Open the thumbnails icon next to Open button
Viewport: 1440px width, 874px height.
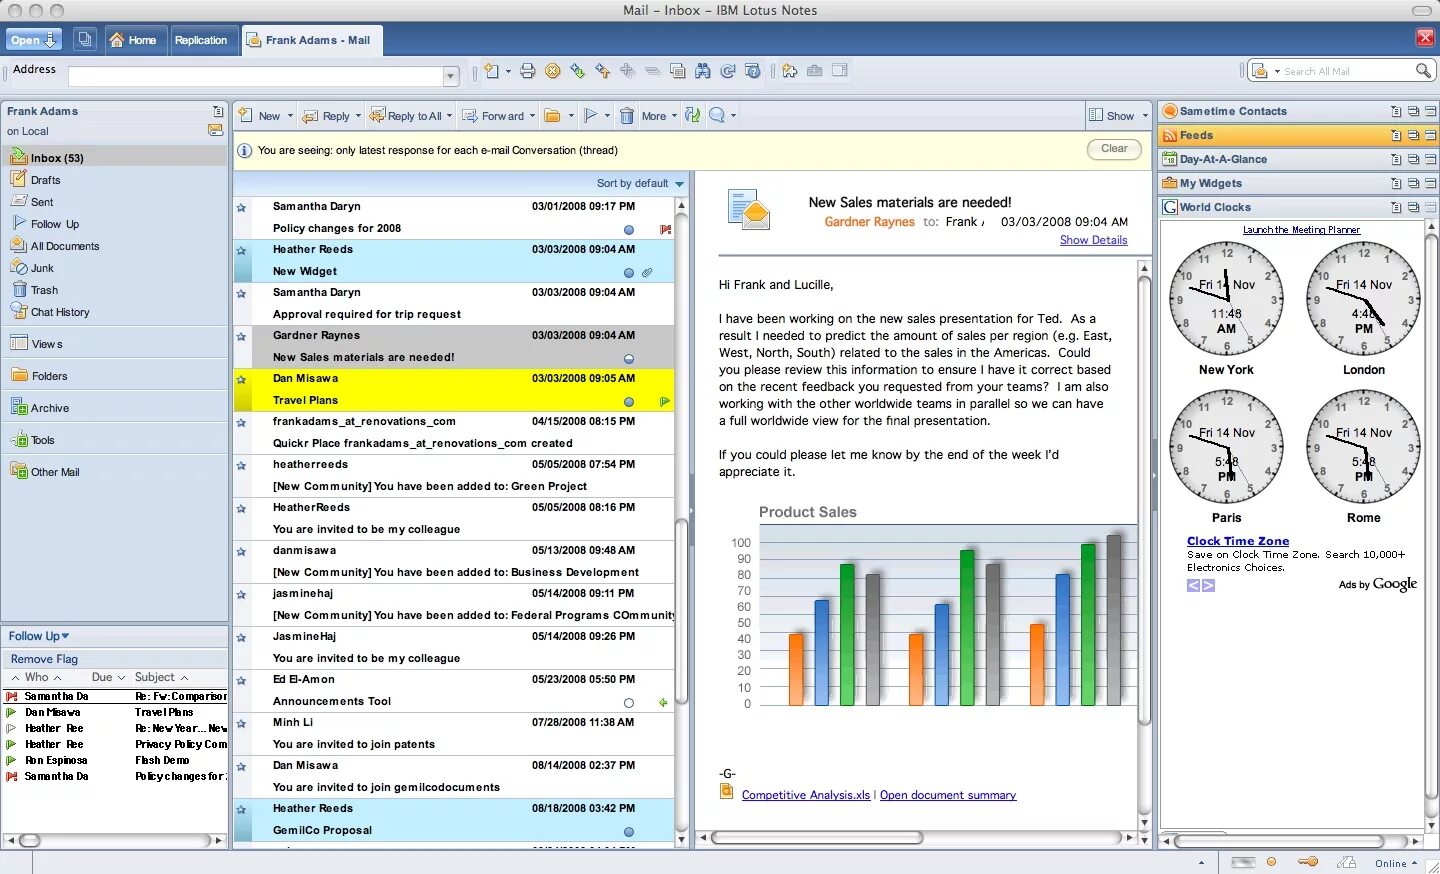point(85,40)
